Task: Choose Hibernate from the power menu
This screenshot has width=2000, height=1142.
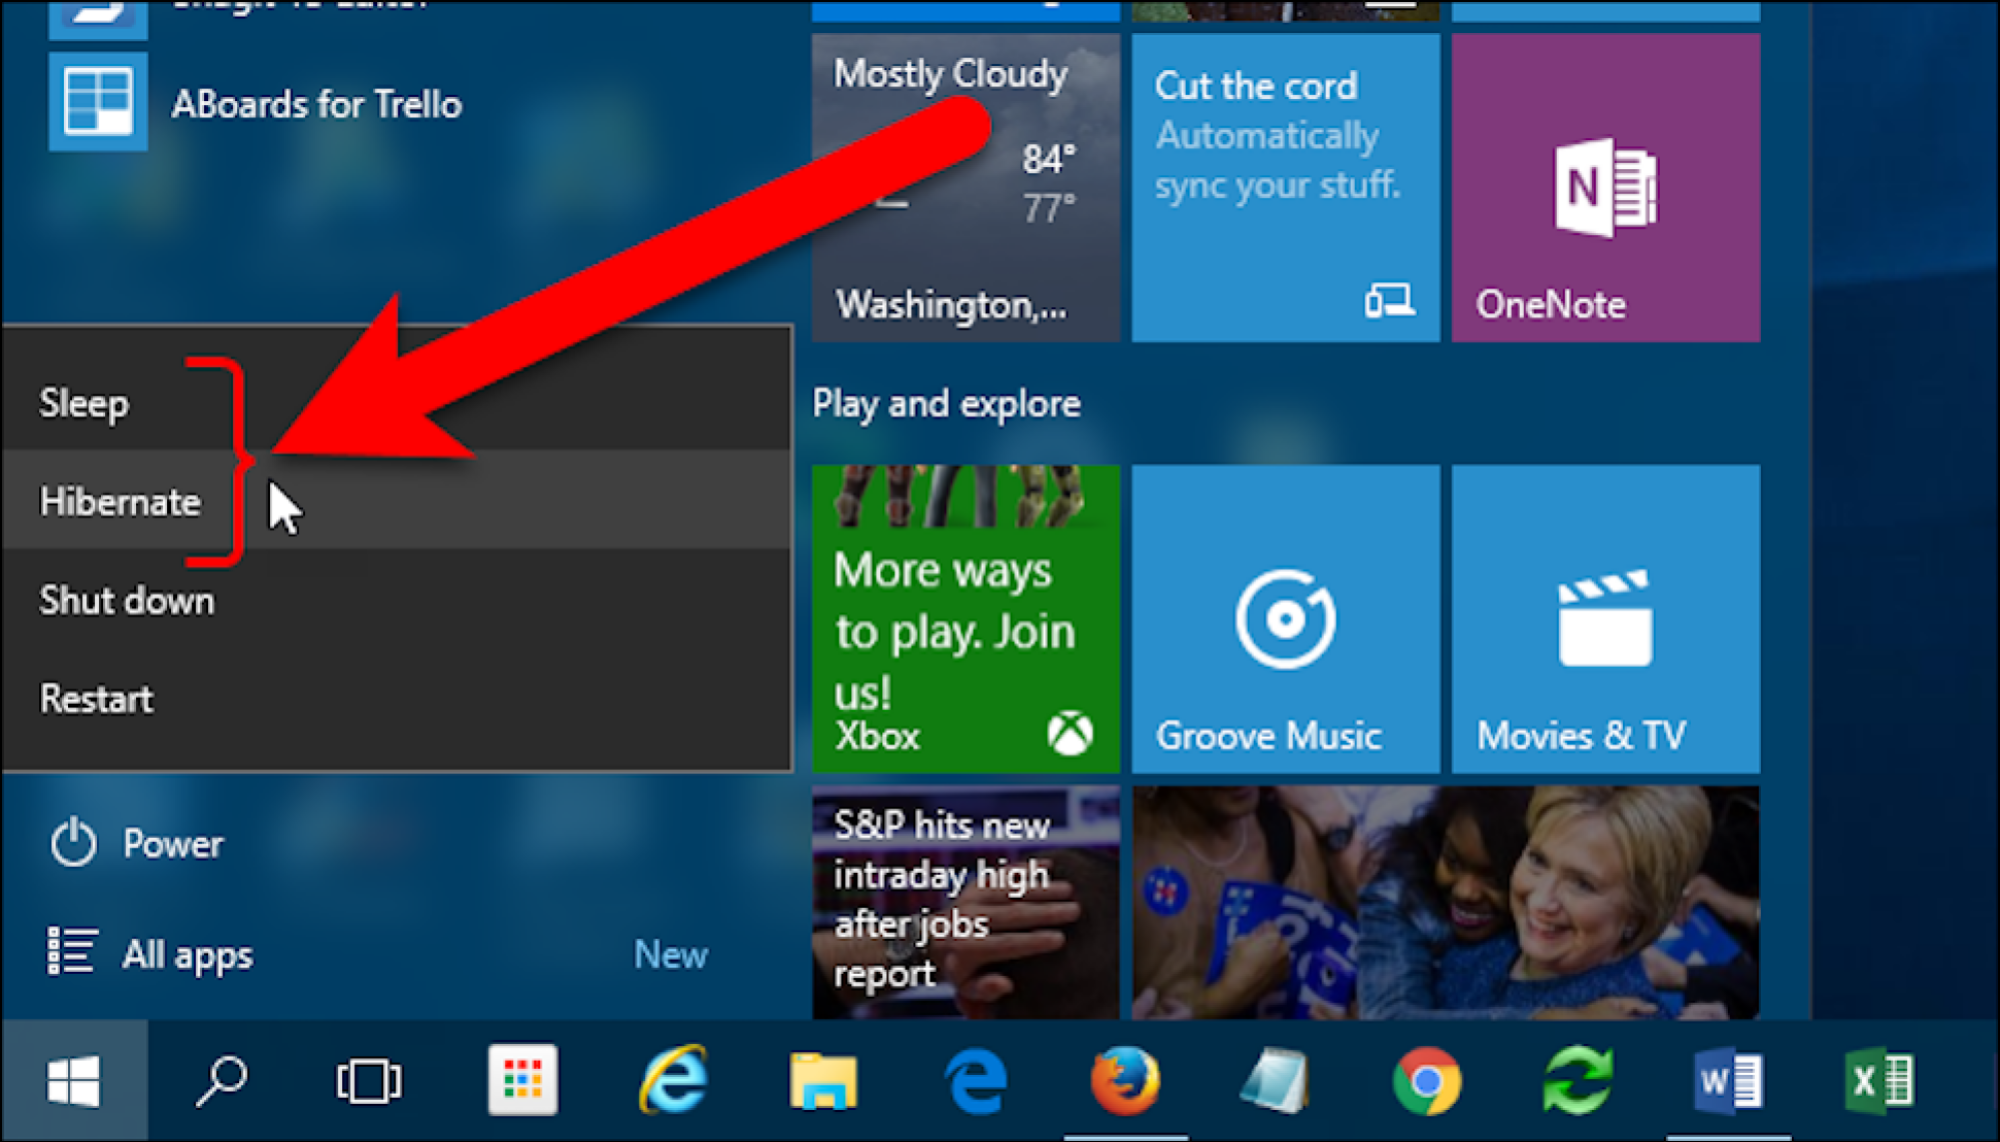Action: (x=396, y=500)
